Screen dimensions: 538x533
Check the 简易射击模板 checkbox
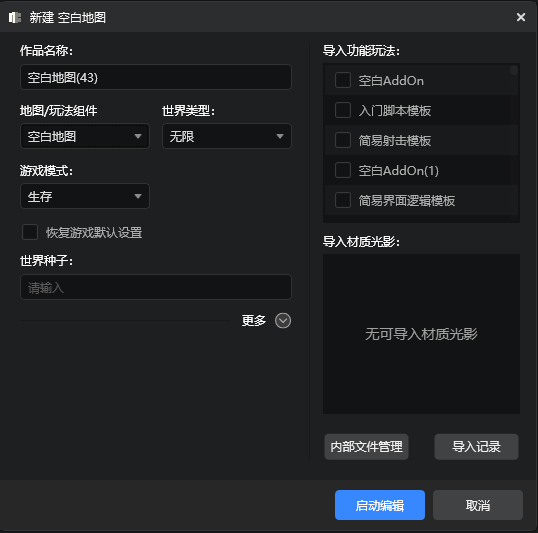(342, 140)
